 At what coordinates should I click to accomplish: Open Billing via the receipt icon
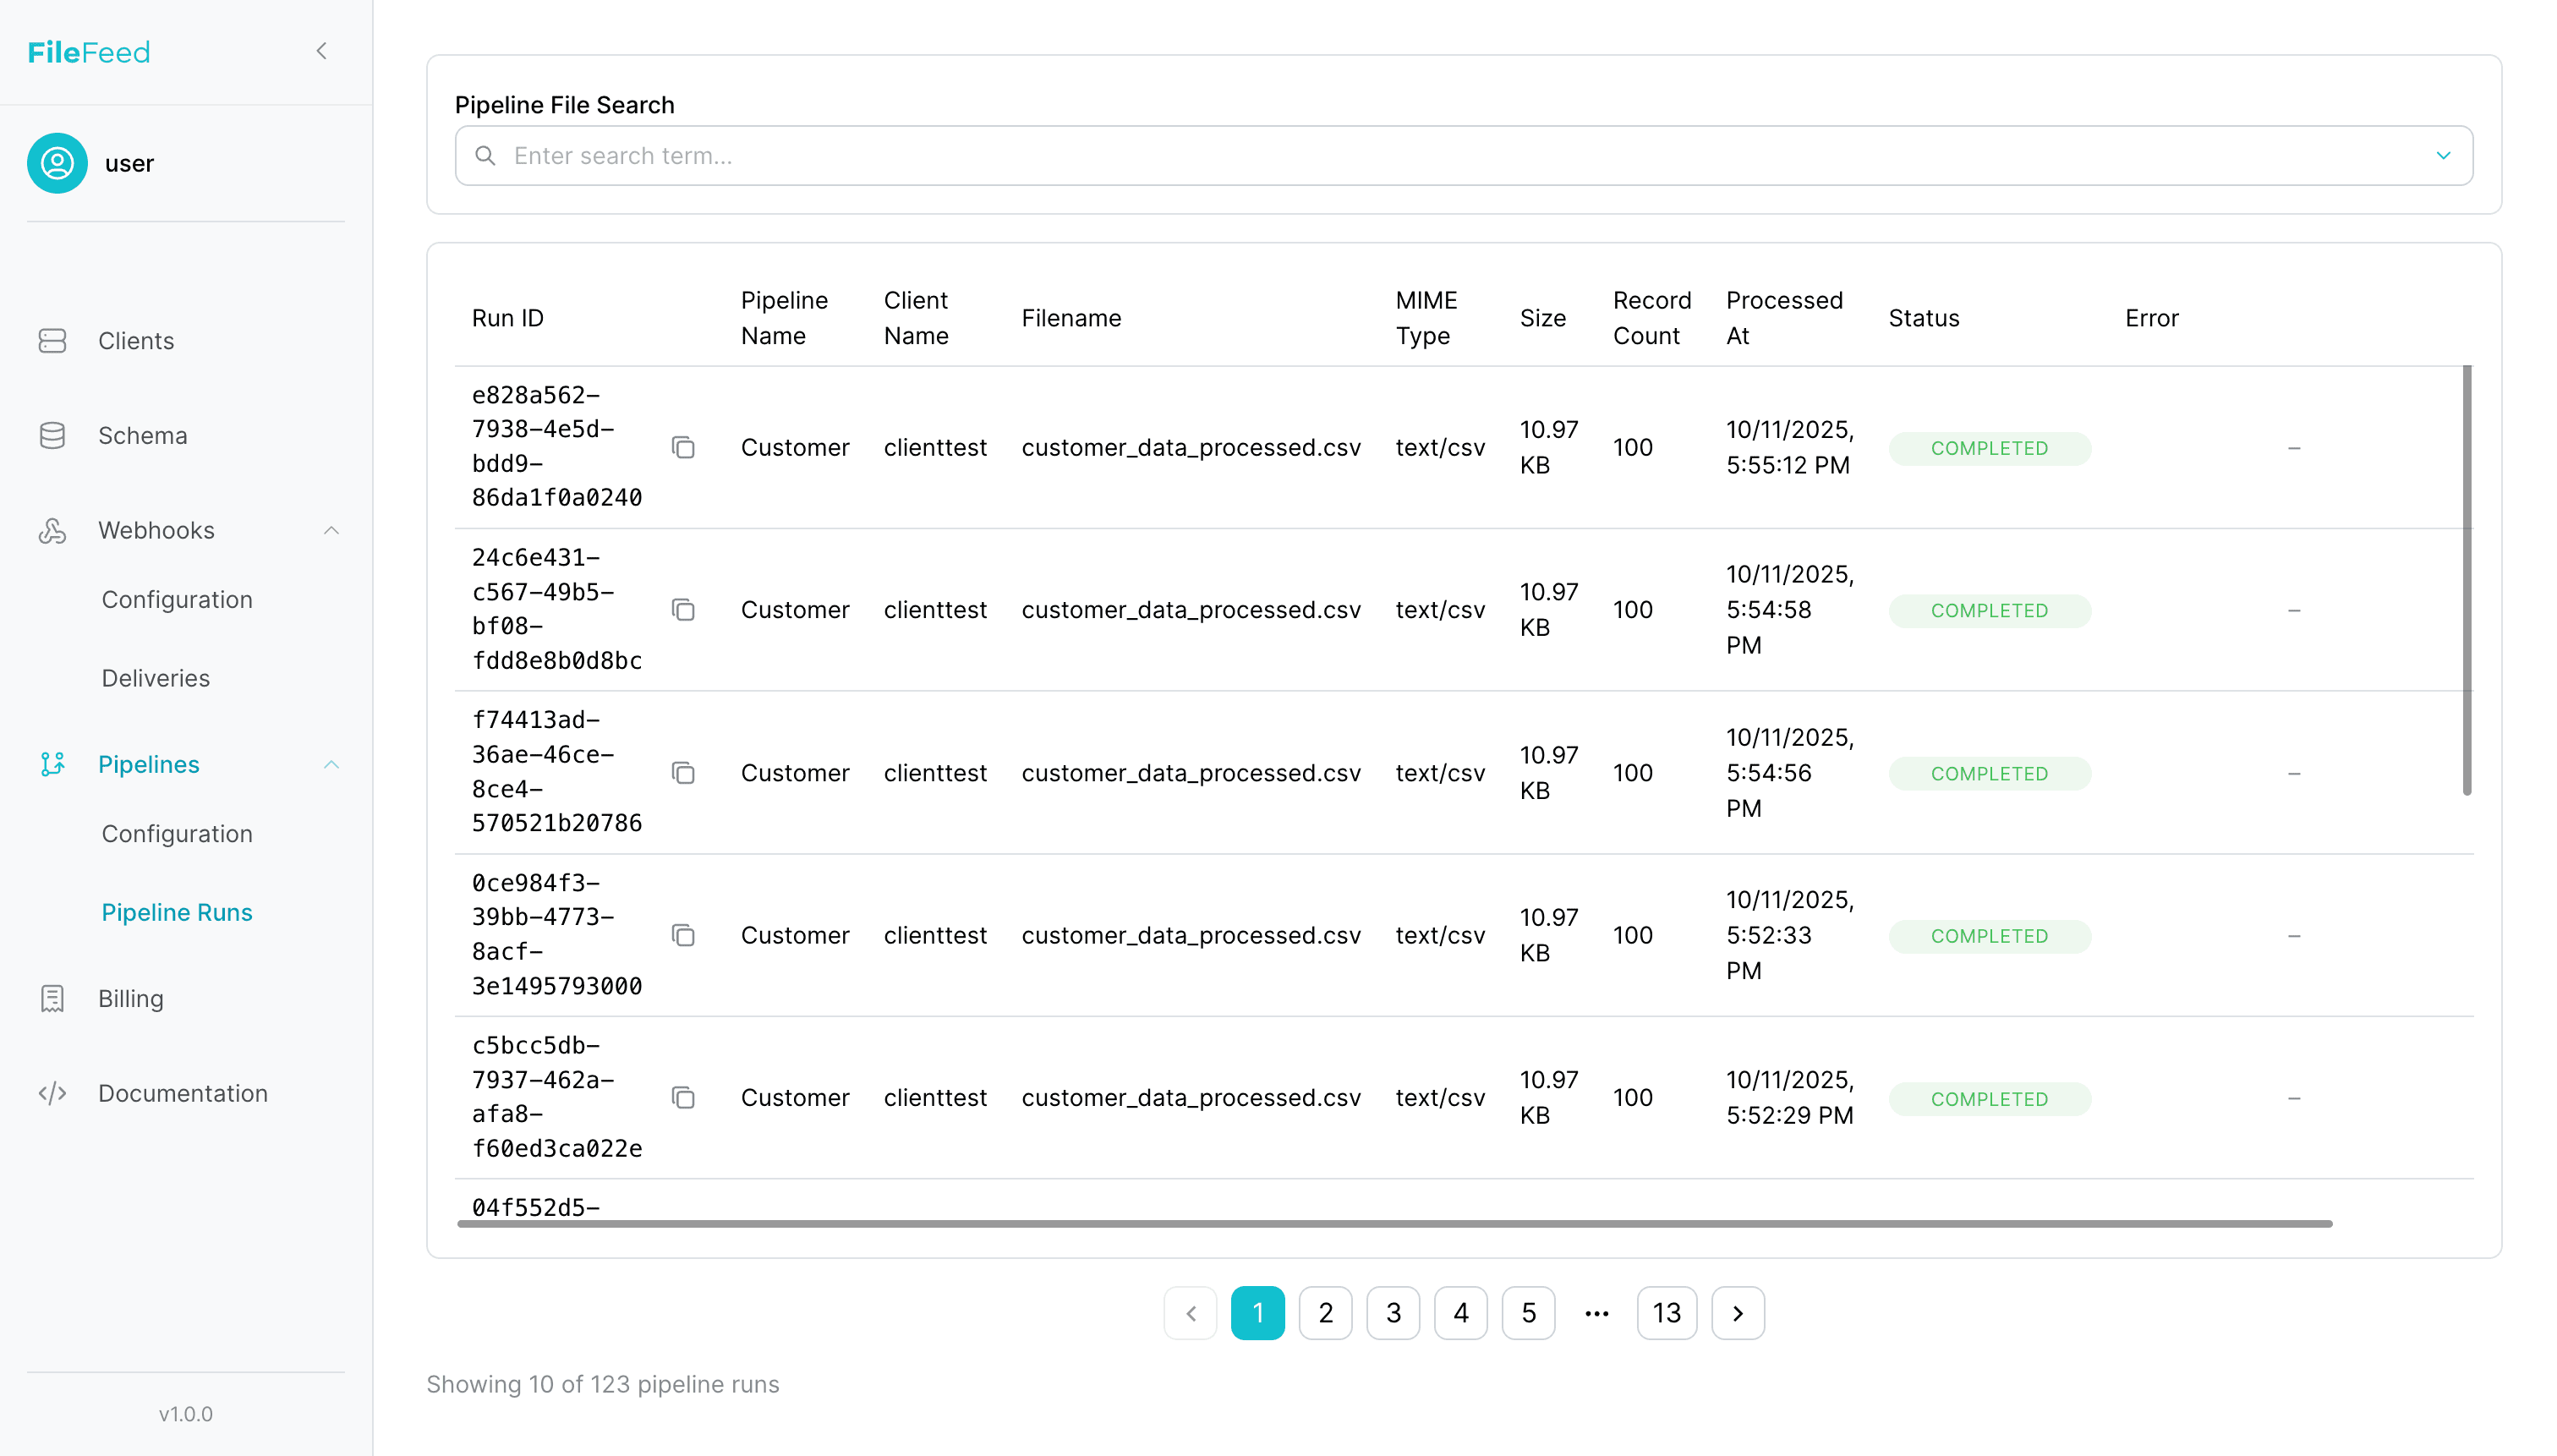tap(52, 998)
